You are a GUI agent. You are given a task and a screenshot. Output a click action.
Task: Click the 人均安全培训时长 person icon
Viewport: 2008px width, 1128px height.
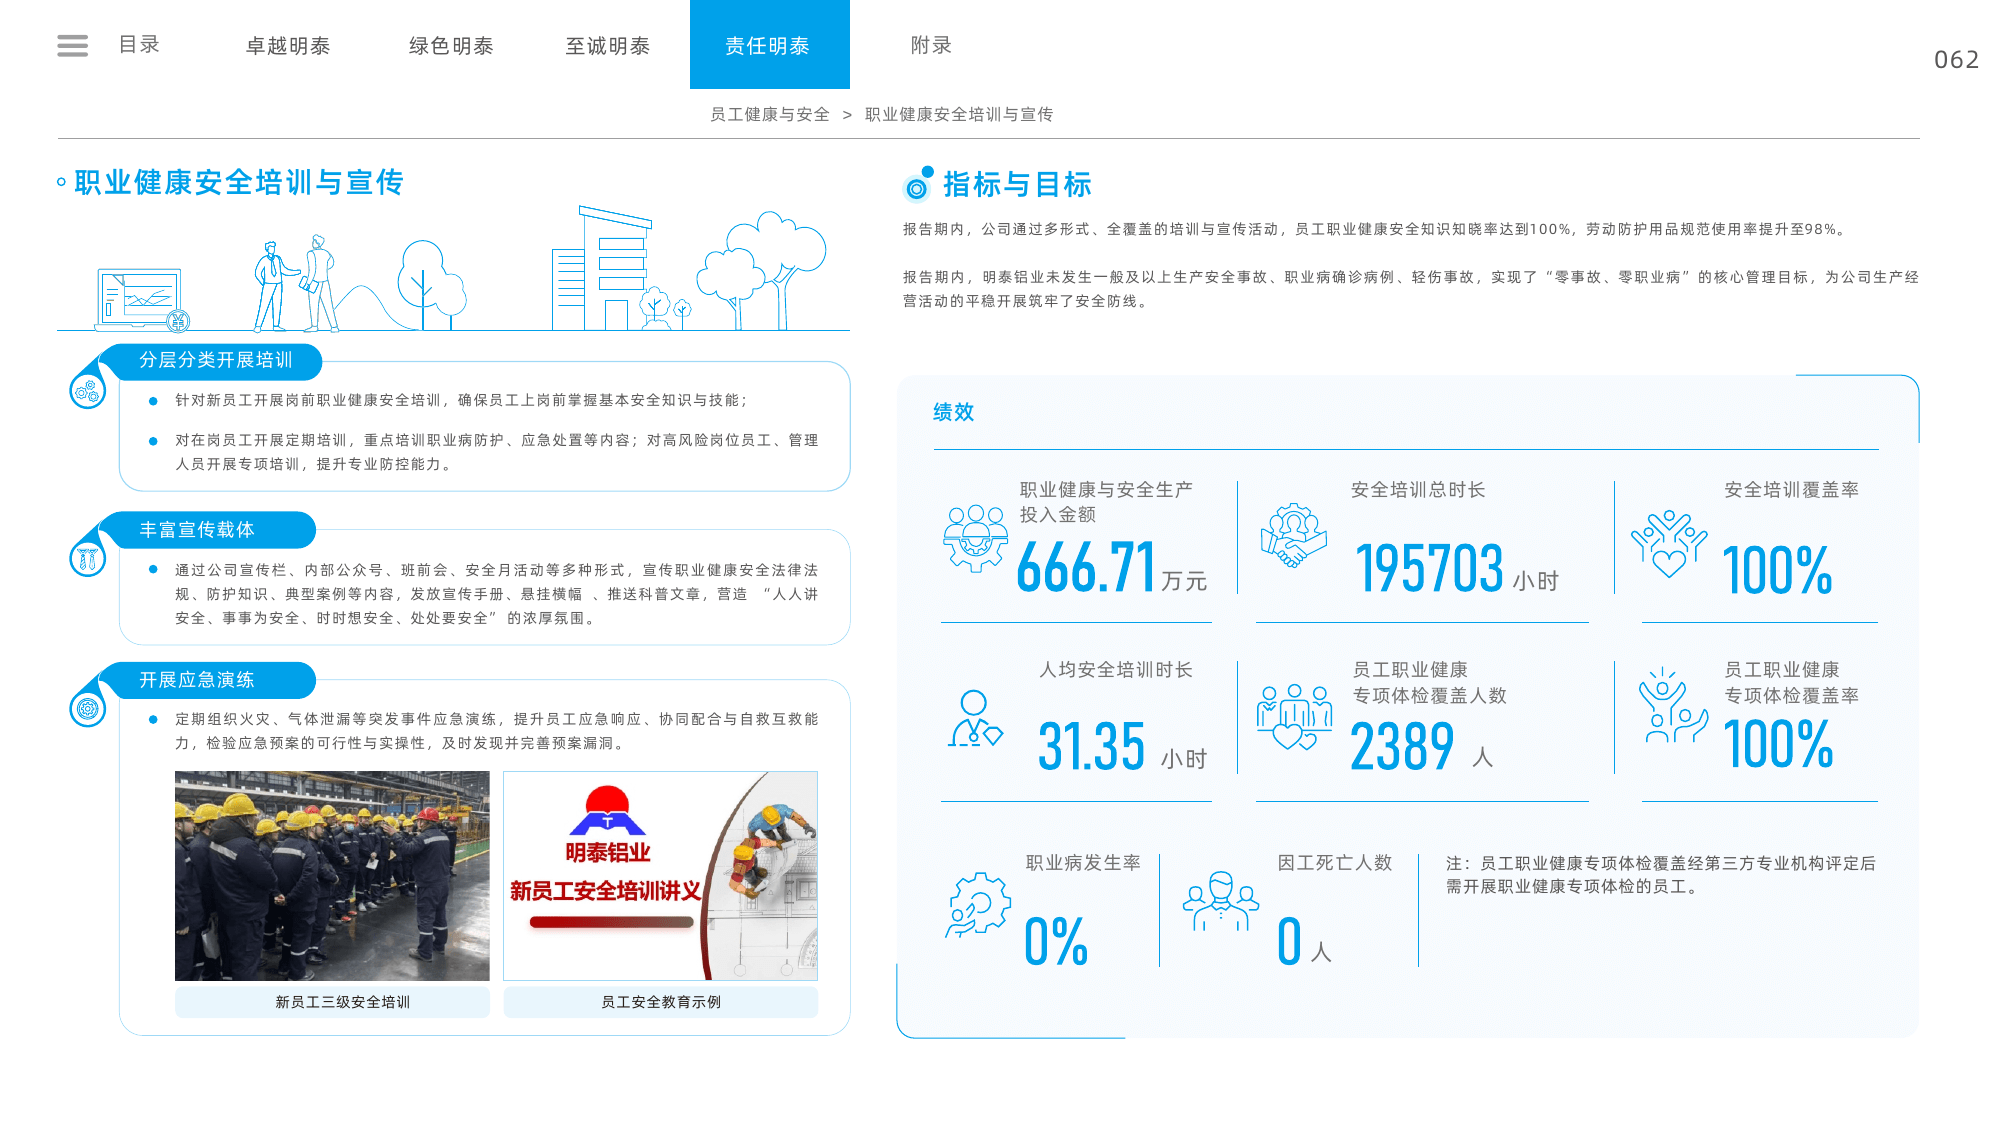[975, 718]
